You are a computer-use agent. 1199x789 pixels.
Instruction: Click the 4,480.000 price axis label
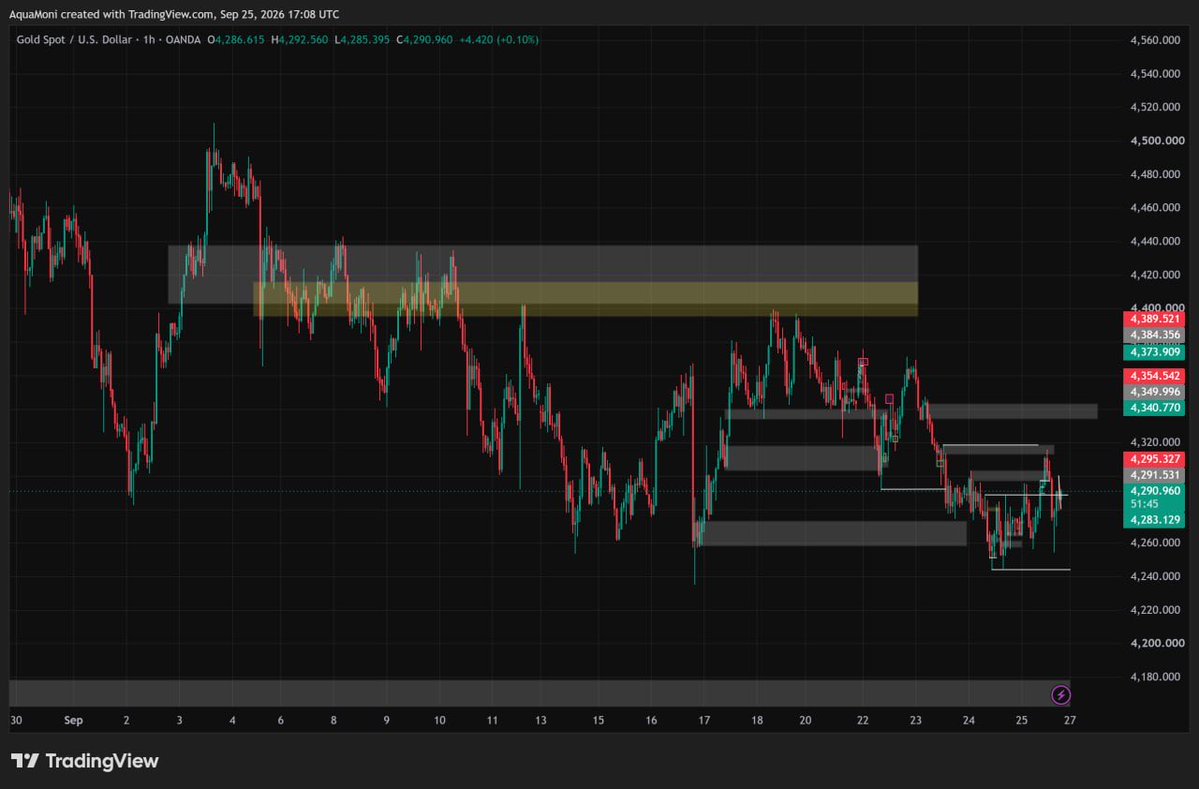(1155, 174)
